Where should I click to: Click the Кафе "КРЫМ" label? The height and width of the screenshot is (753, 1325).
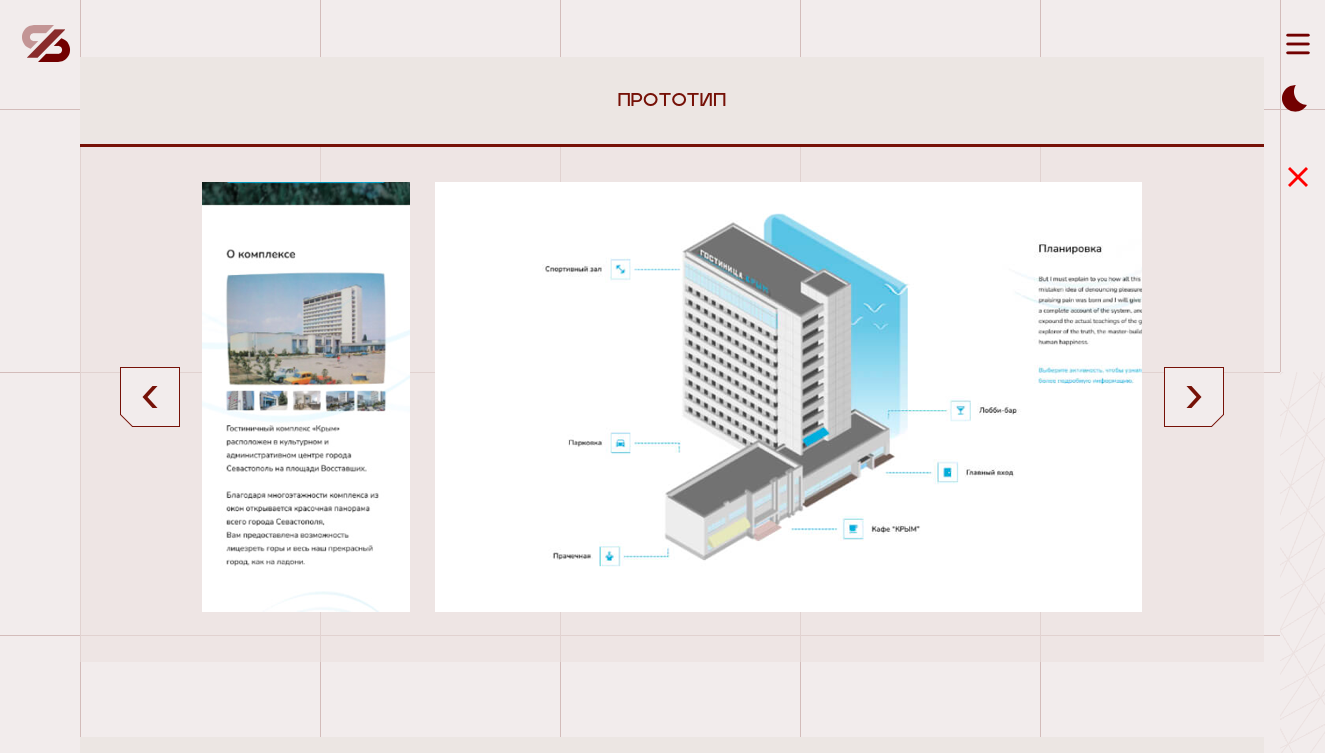(895, 529)
